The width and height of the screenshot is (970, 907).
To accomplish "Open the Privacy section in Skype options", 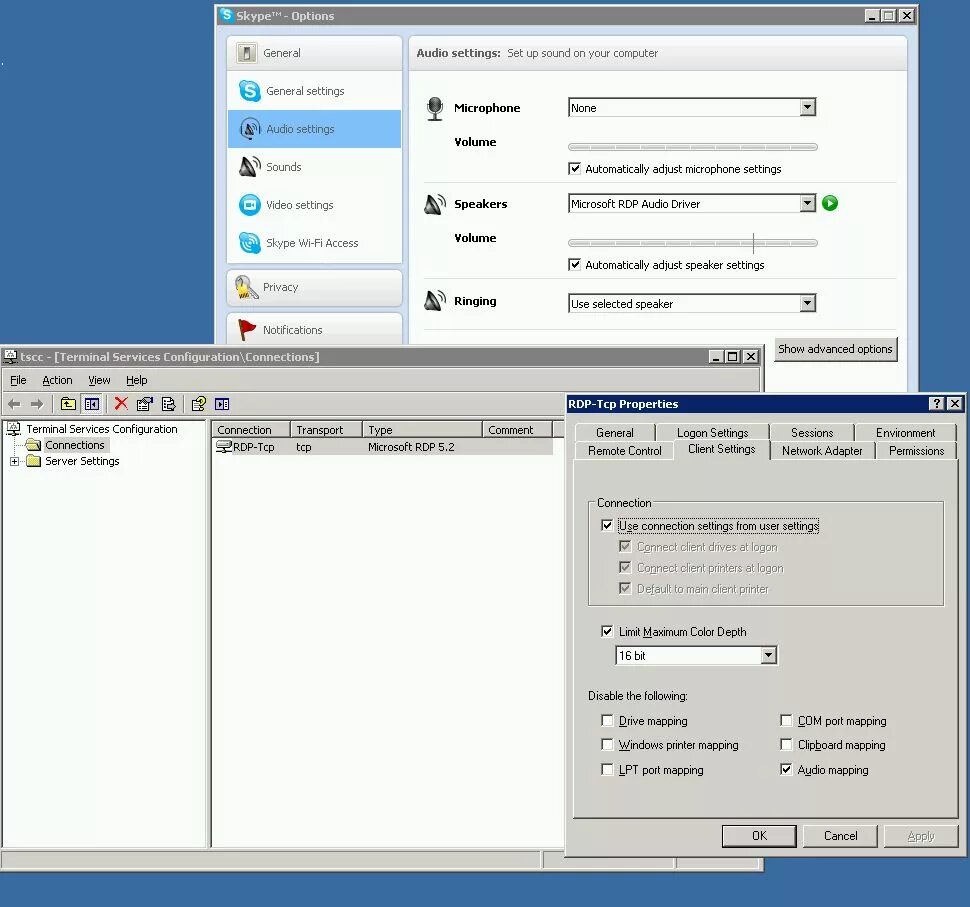I will (x=314, y=288).
